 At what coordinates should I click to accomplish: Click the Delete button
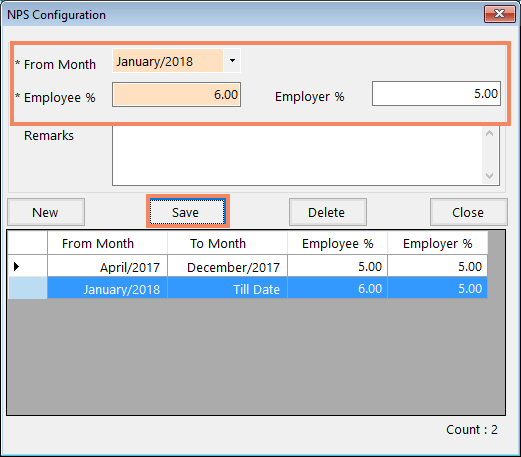tap(328, 212)
